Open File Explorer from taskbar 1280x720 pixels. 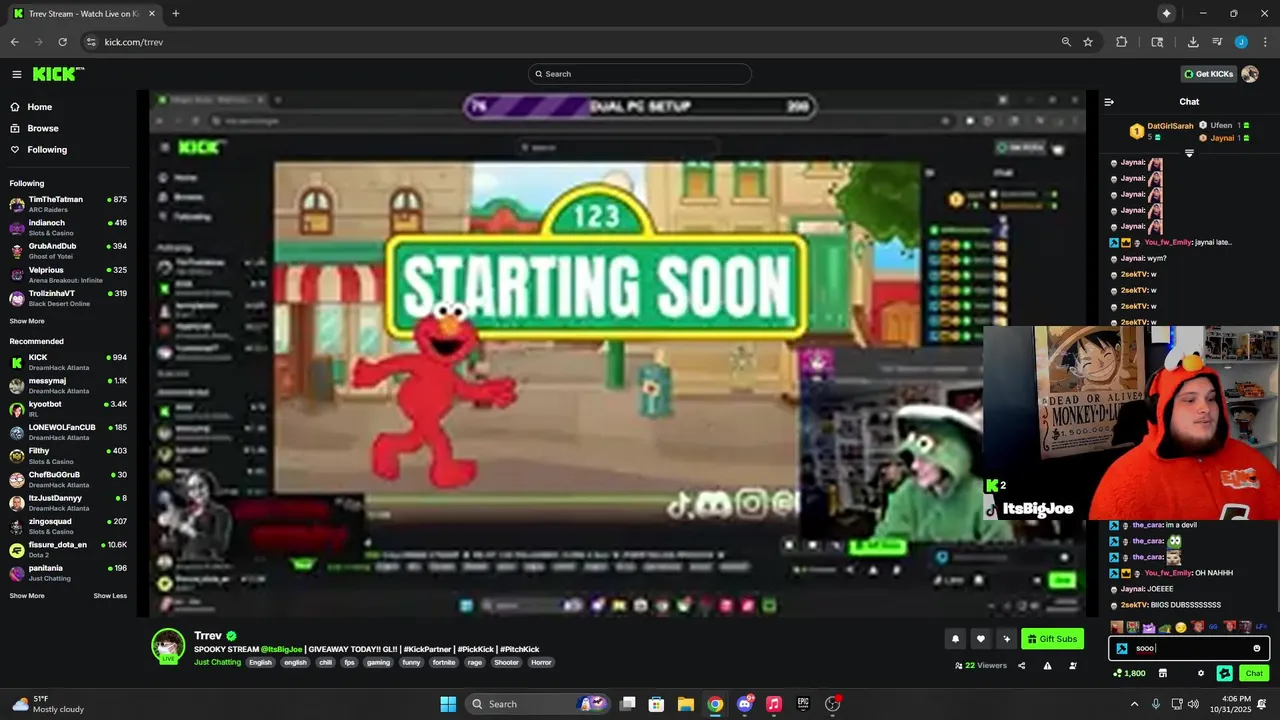[x=685, y=704]
